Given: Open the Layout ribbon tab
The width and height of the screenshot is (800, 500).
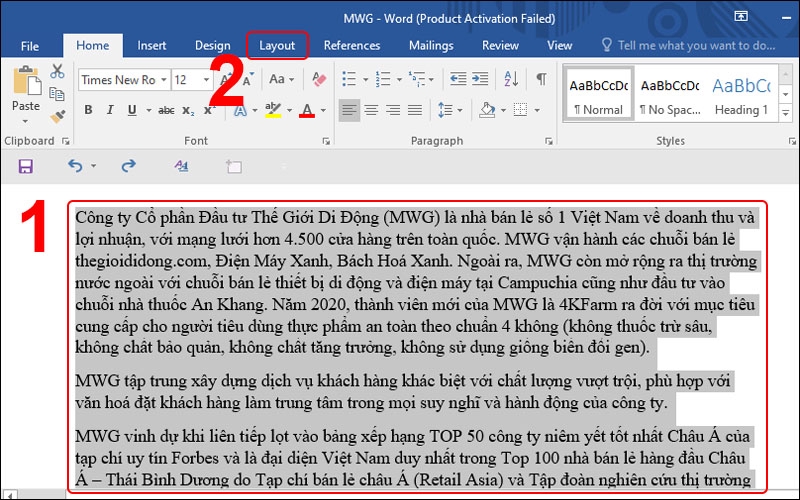Looking at the screenshot, I should coord(277,45).
